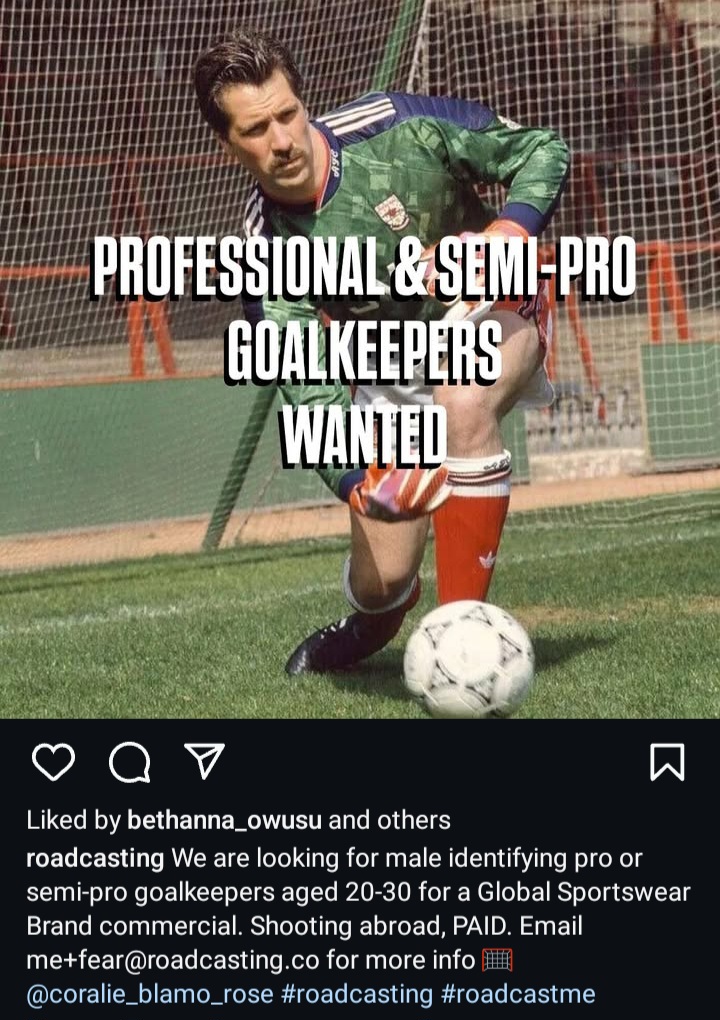Like the post with the heart icon
The width and height of the screenshot is (720, 1020).
[53, 762]
